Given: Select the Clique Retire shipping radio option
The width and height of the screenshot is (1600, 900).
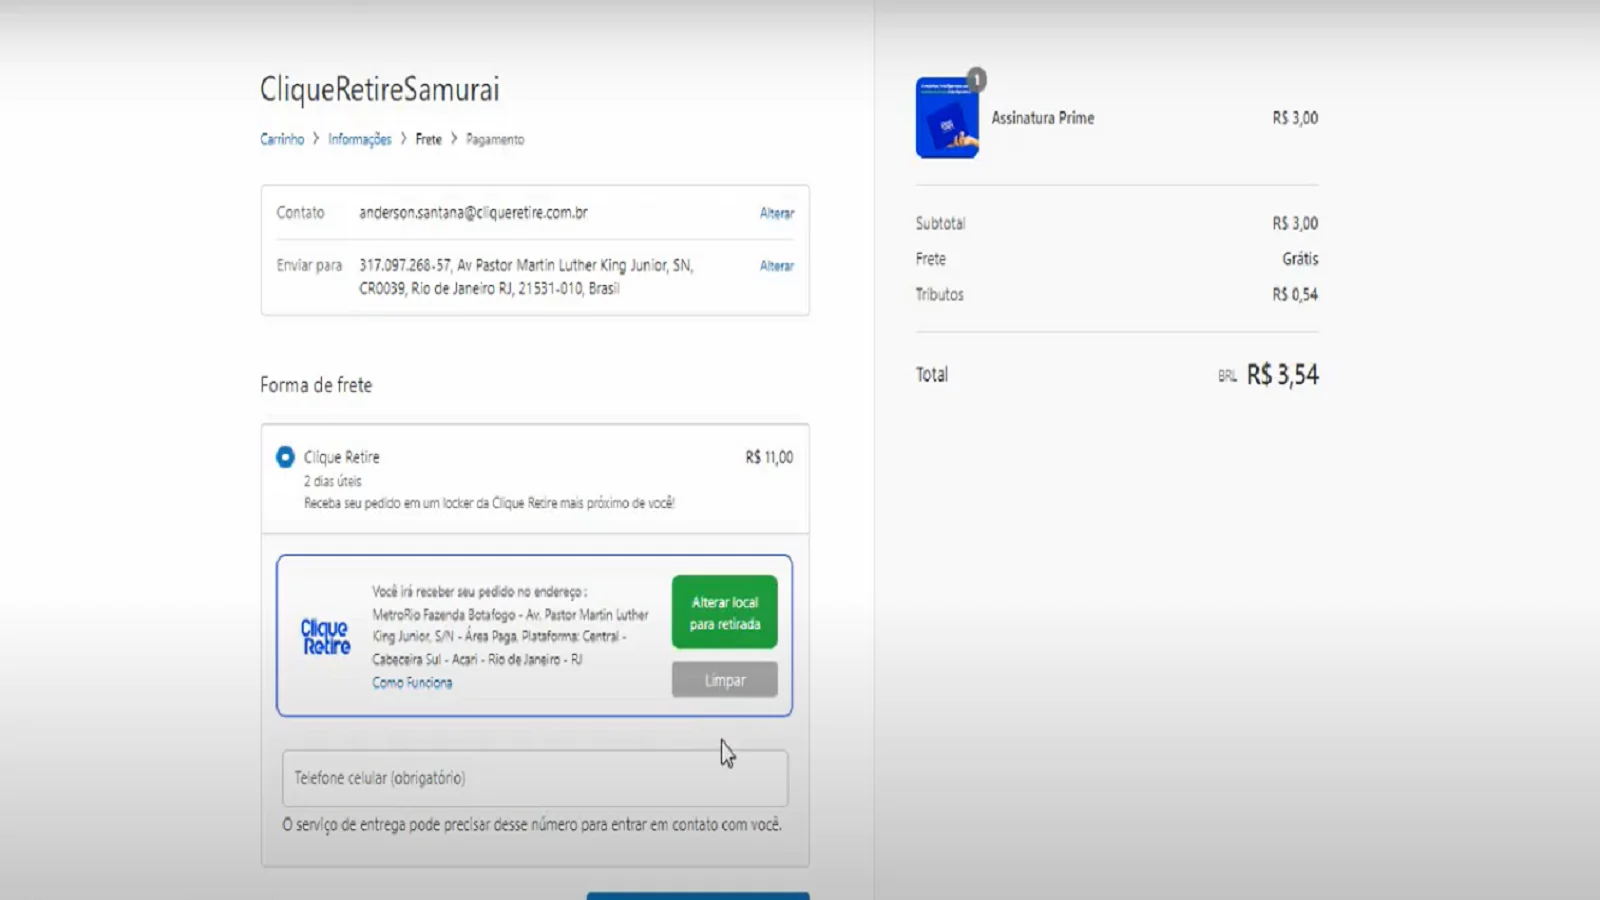Looking at the screenshot, I should click(285, 457).
